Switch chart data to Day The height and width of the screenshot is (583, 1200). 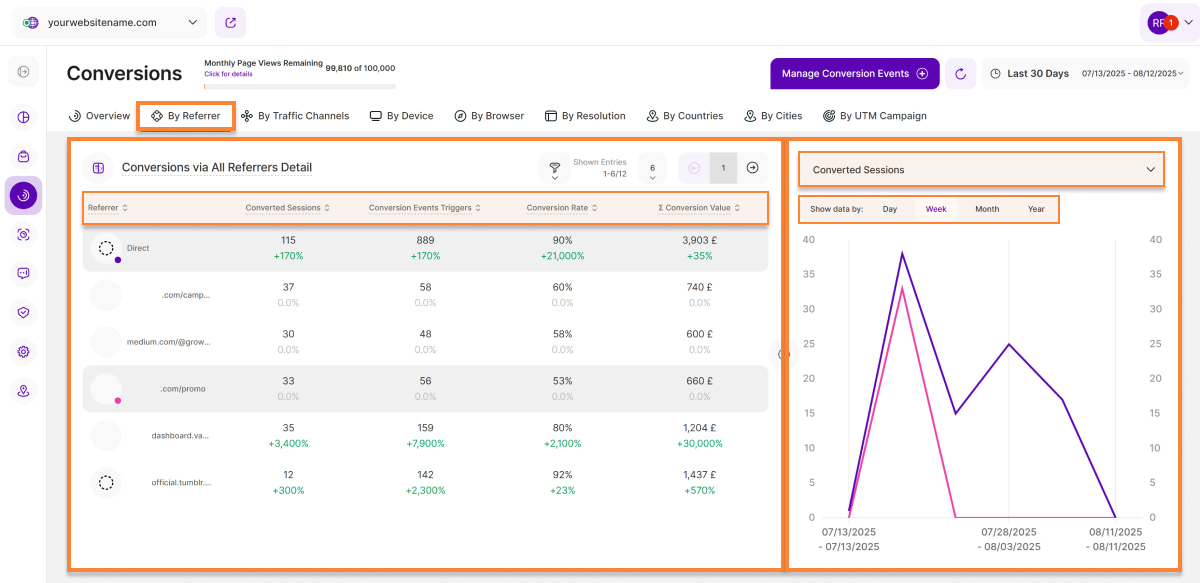[890, 209]
